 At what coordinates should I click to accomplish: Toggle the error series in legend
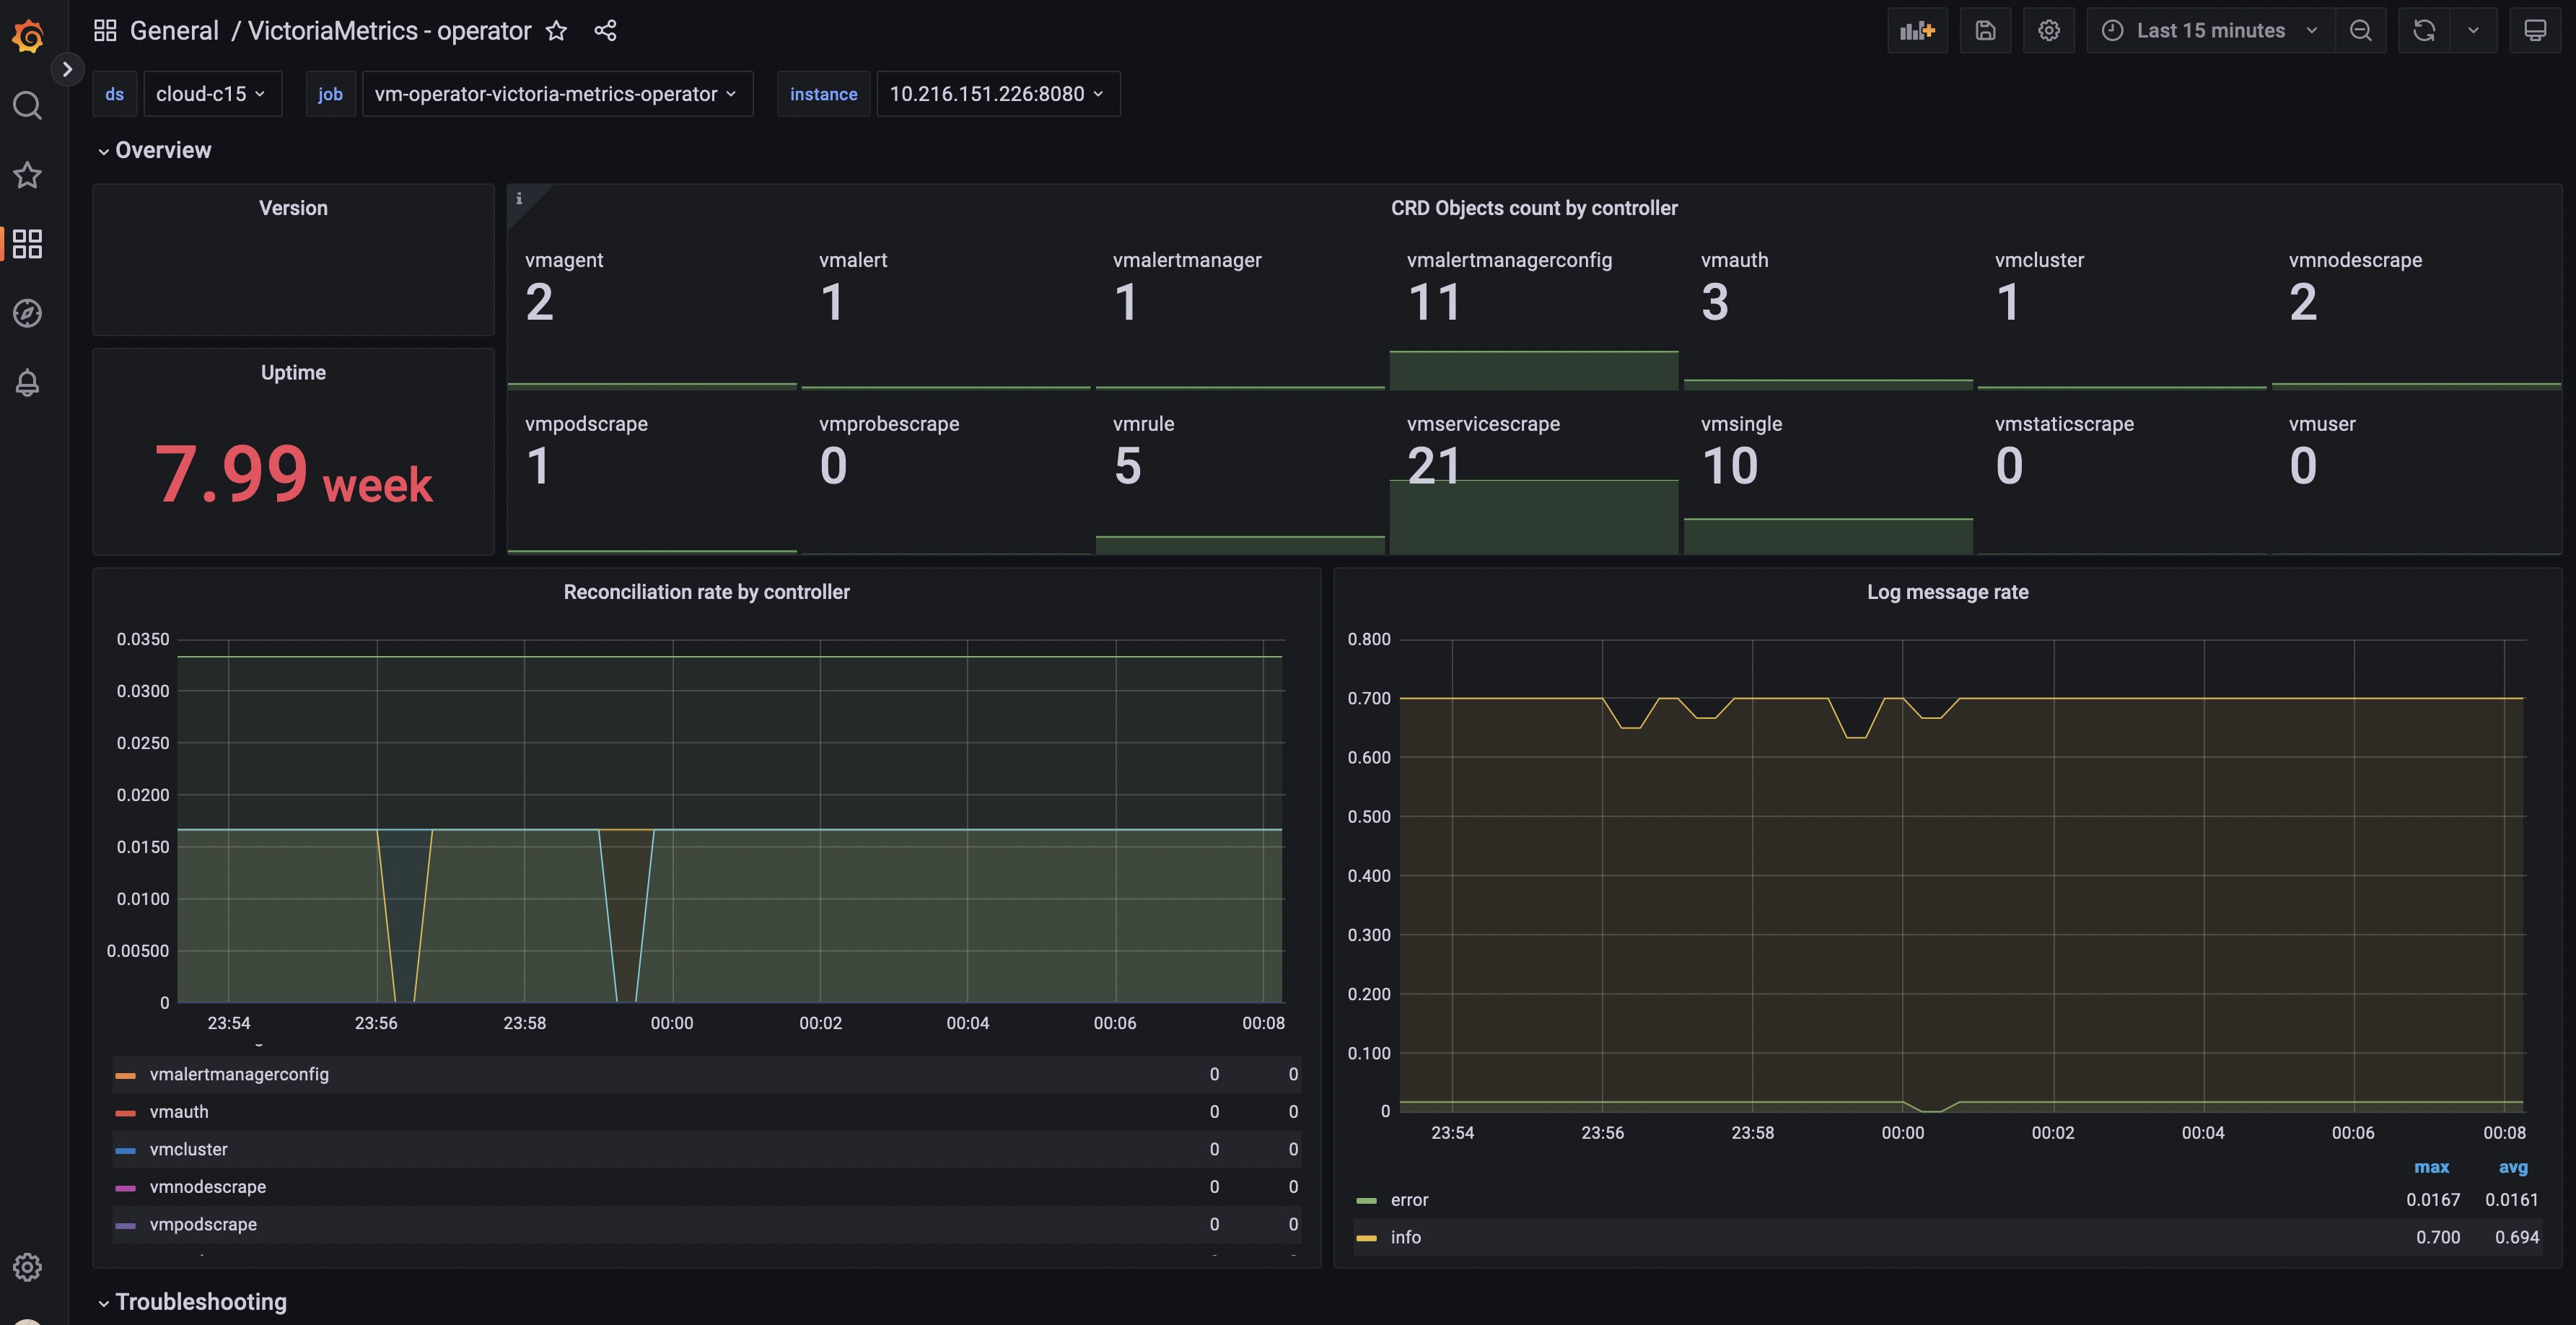tap(1409, 1200)
